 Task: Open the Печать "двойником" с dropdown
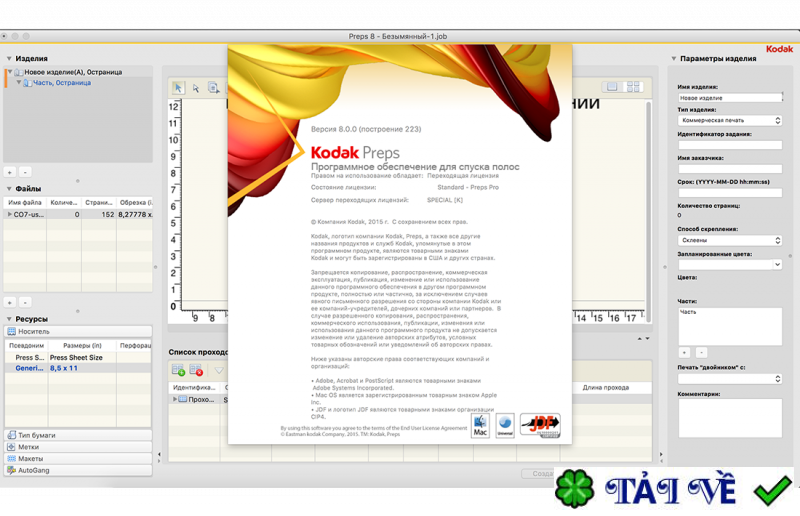point(730,379)
